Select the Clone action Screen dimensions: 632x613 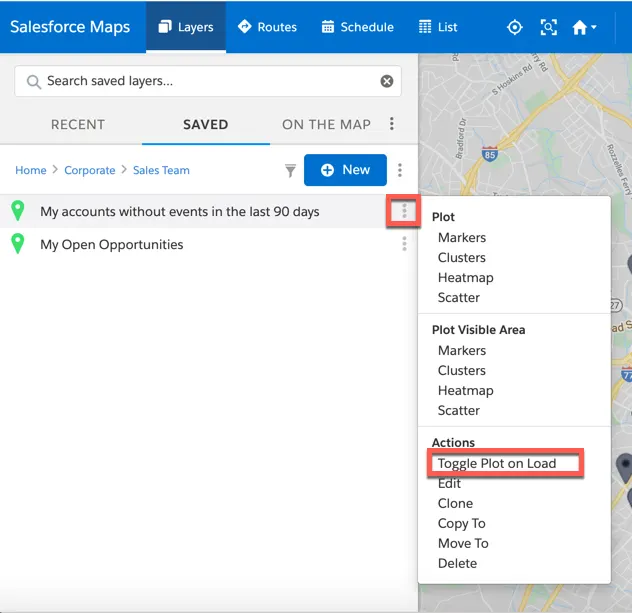click(x=455, y=504)
